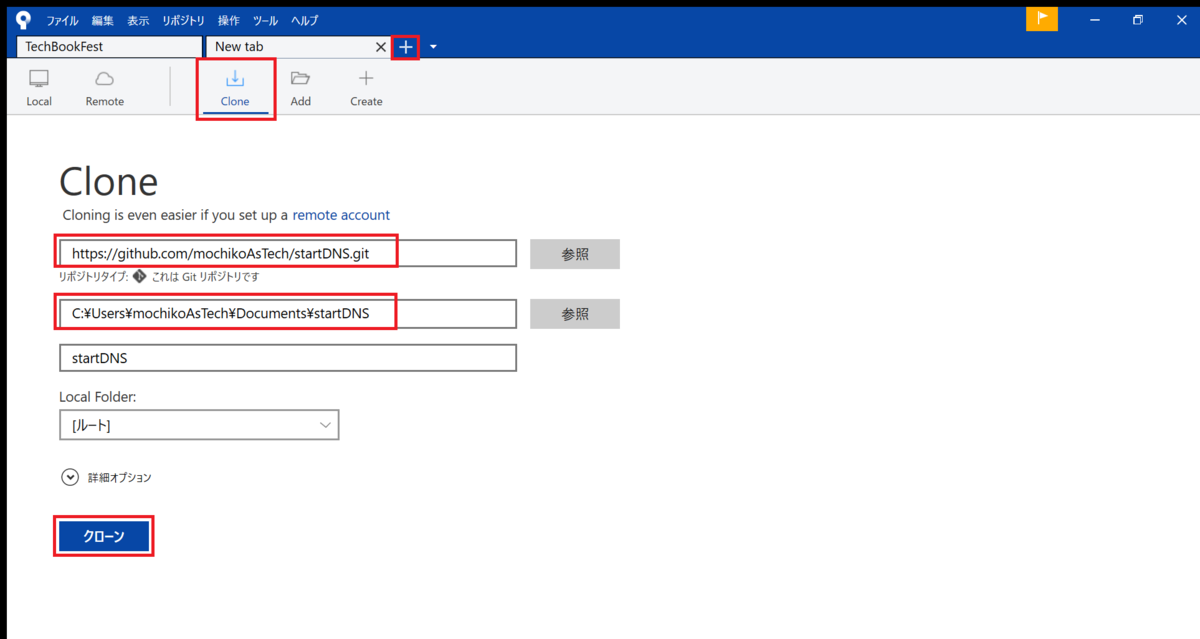Screen dimensions: 1200x639
Task: Open the 操作 menu
Action: pyautogui.click(x=228, y=20)
